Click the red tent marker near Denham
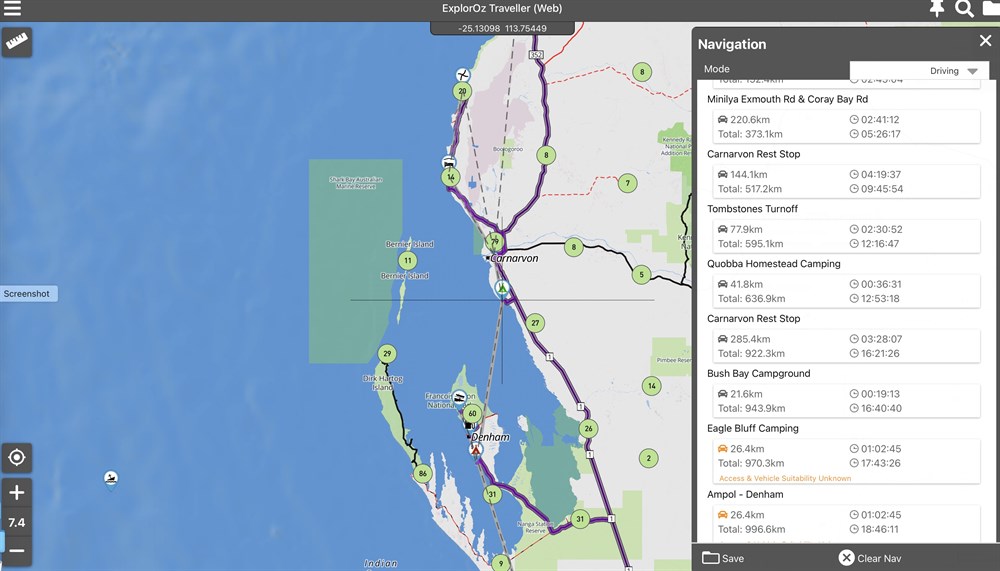 (x=477, y=450)
